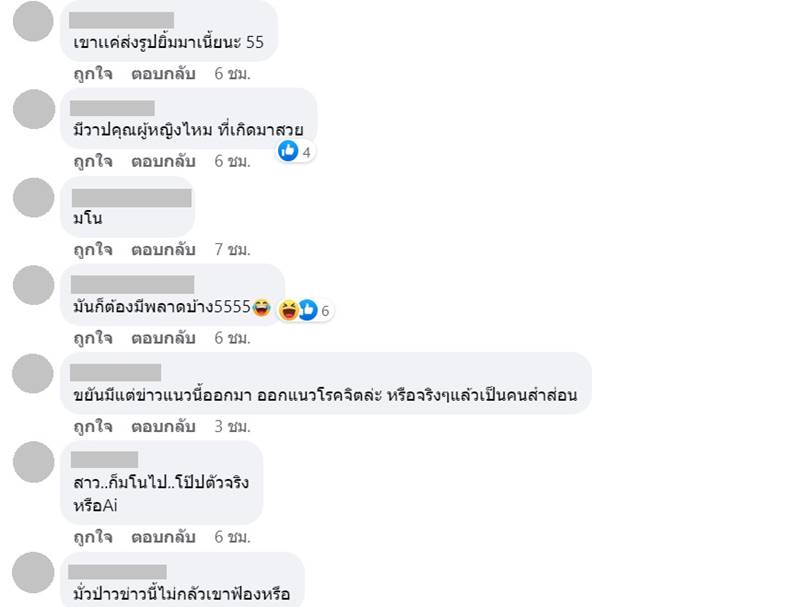800x607 pixels.
Task: Open the 7 ชม. timestamp link
Action: tap(233, 249)
